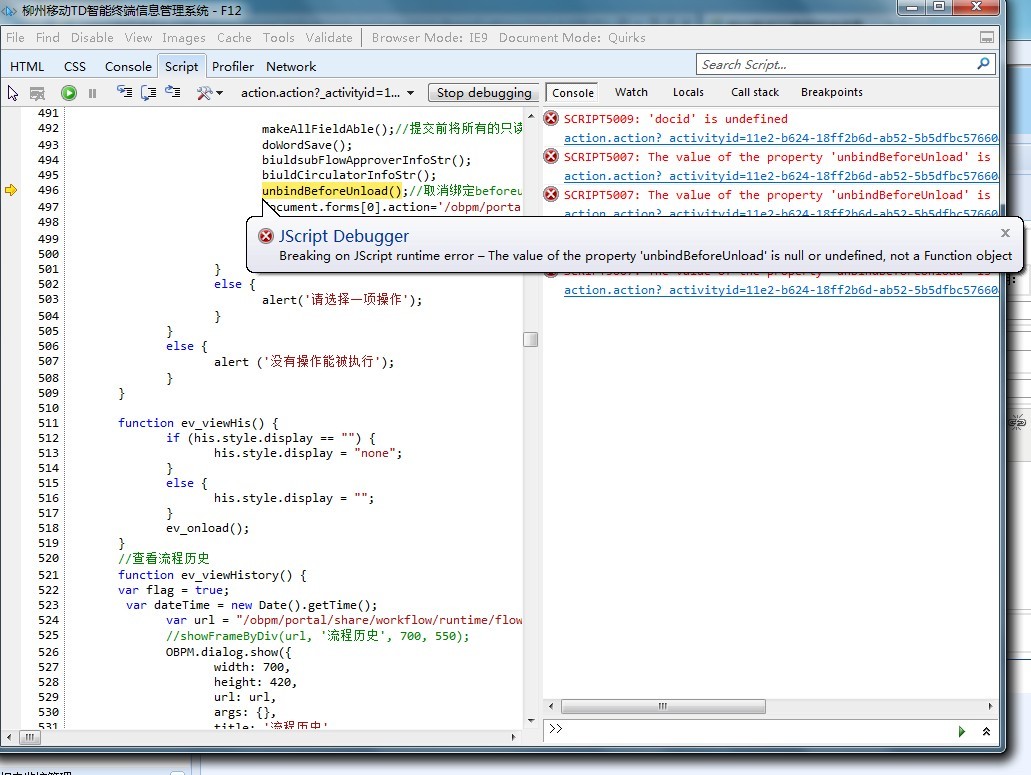Click the pin/unpin developer tools icon
This screenshot has width=1031, height=775.
pyautogui.click(x=987, y=37)
